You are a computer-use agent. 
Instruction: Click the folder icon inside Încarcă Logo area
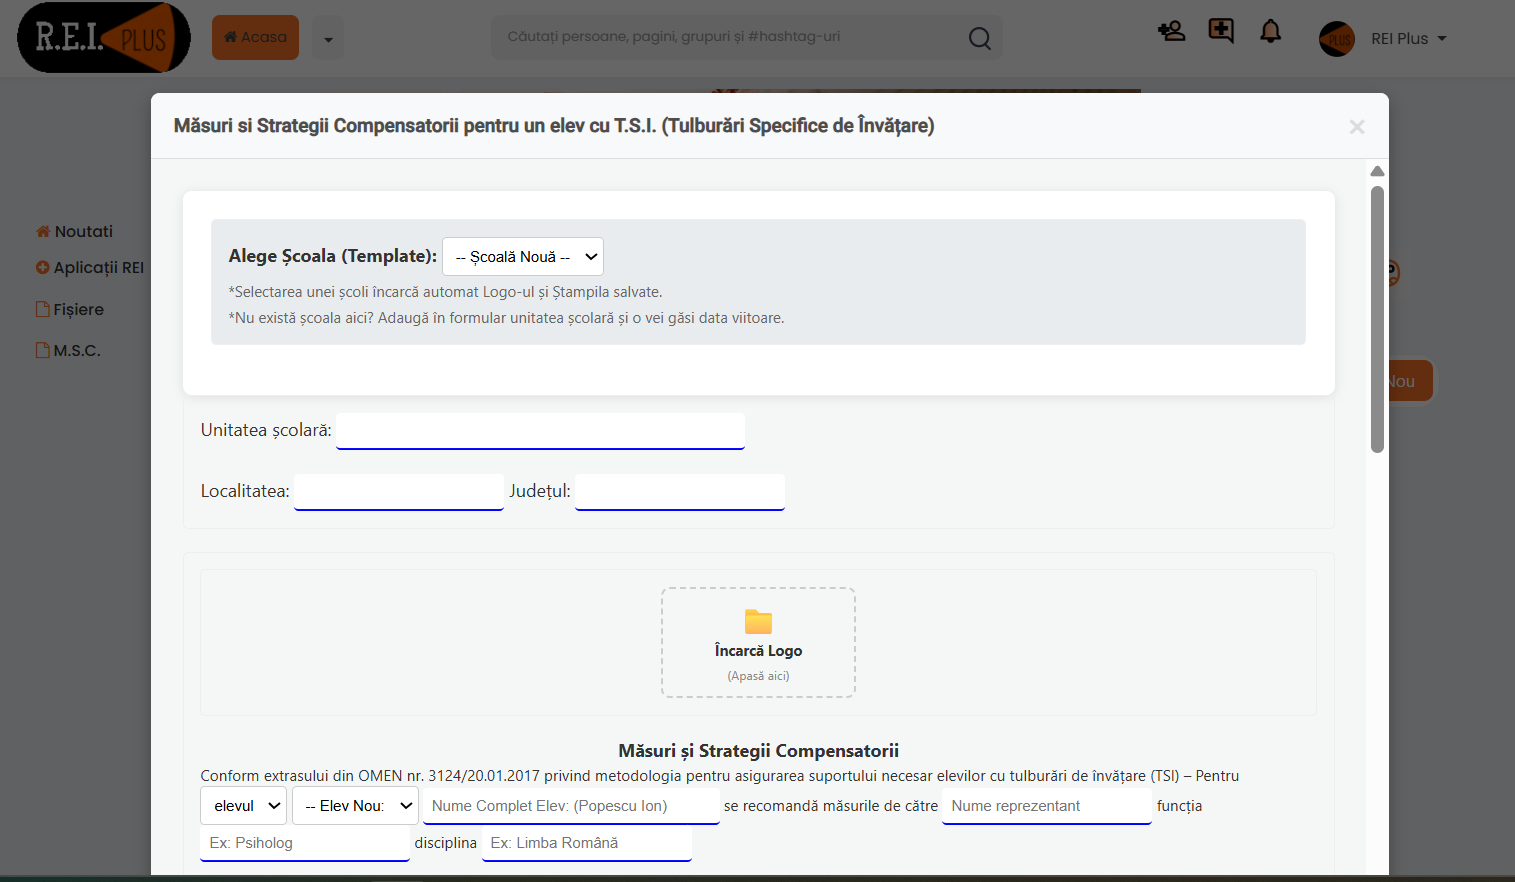click(758, 620)
